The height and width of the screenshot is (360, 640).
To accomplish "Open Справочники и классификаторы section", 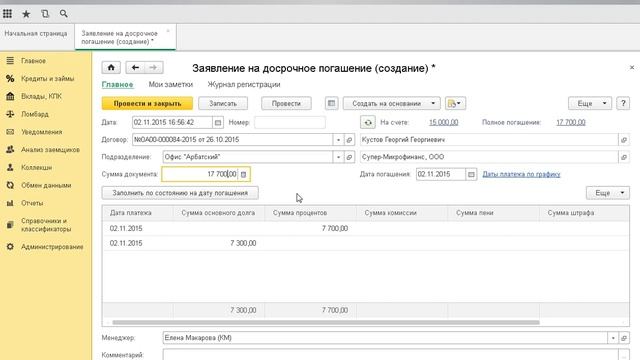I will (x=46, y=225).
